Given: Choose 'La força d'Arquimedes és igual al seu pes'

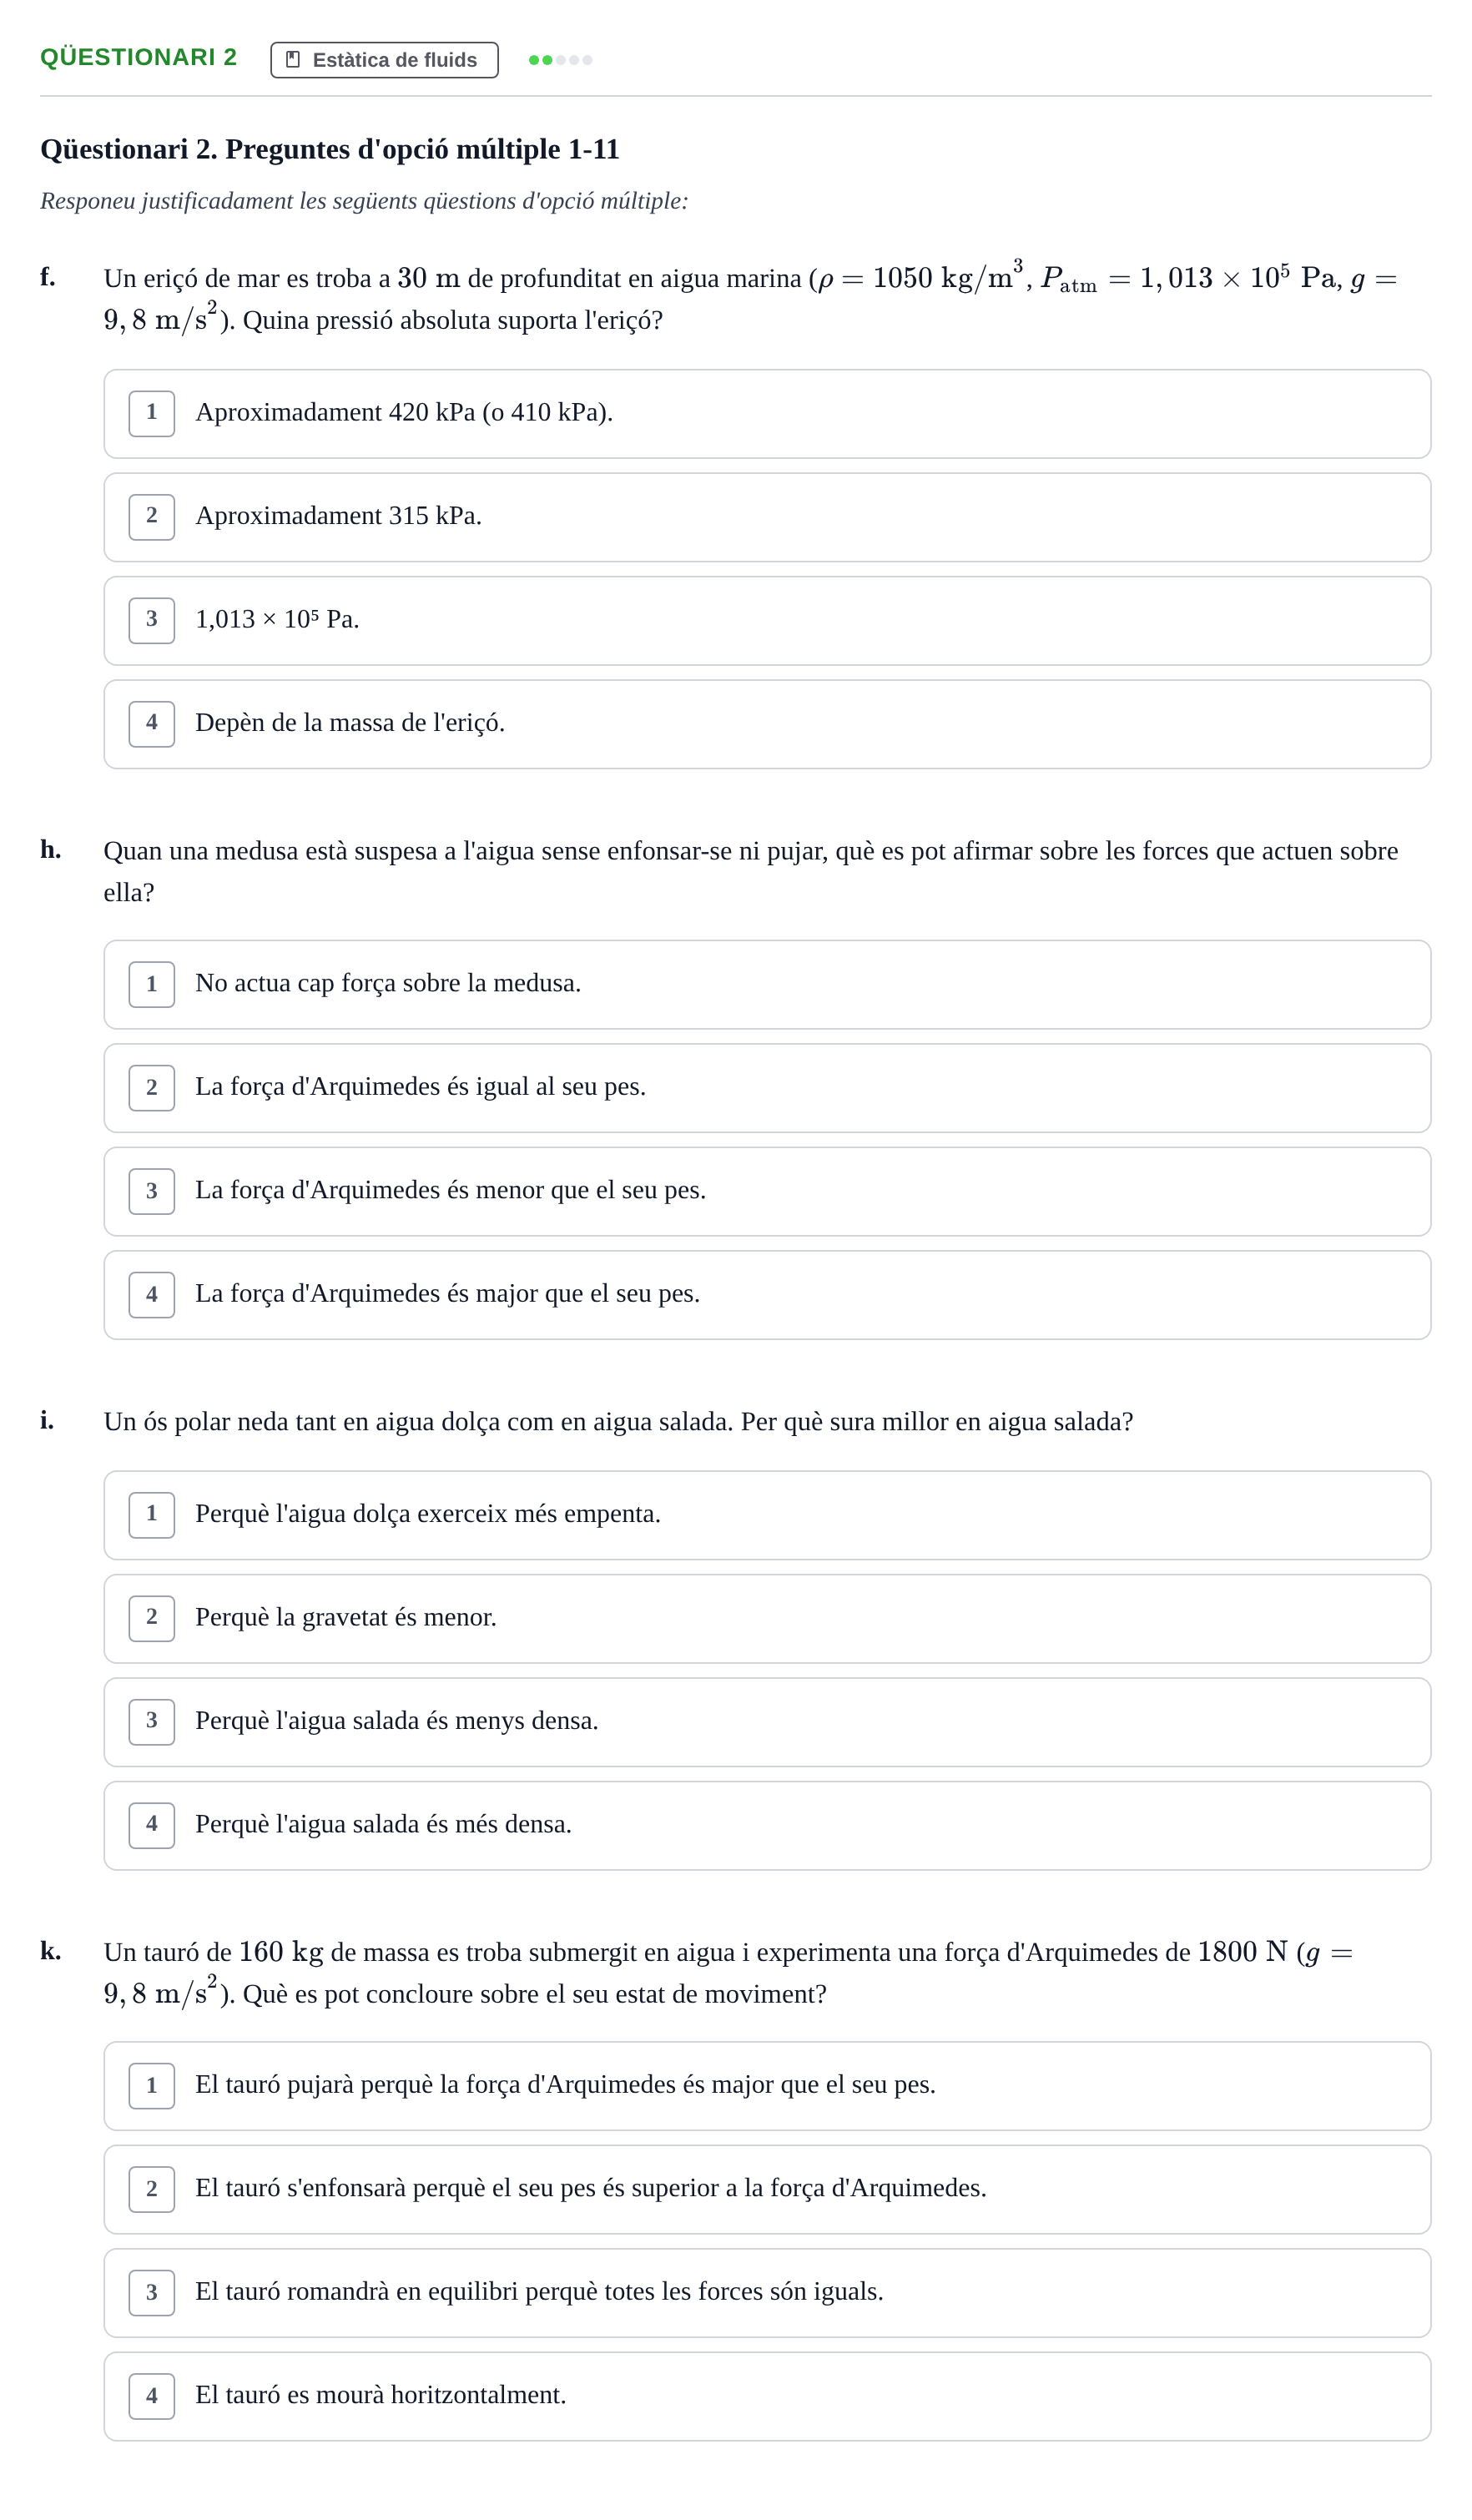Looking at the screenshot, I should (767, 1088).
